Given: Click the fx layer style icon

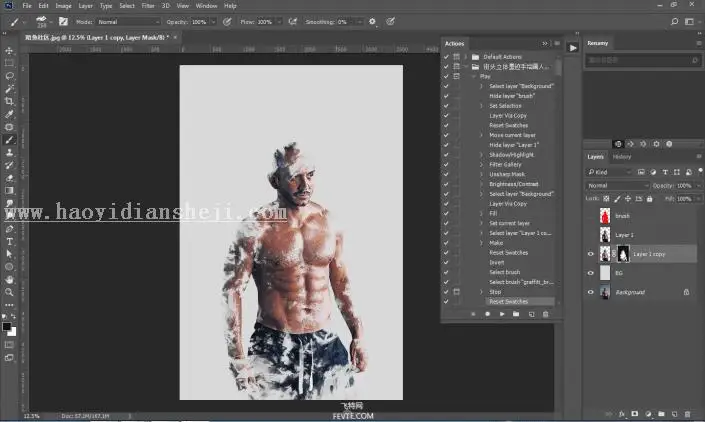Looking at the screenshot, I should 622,413.
